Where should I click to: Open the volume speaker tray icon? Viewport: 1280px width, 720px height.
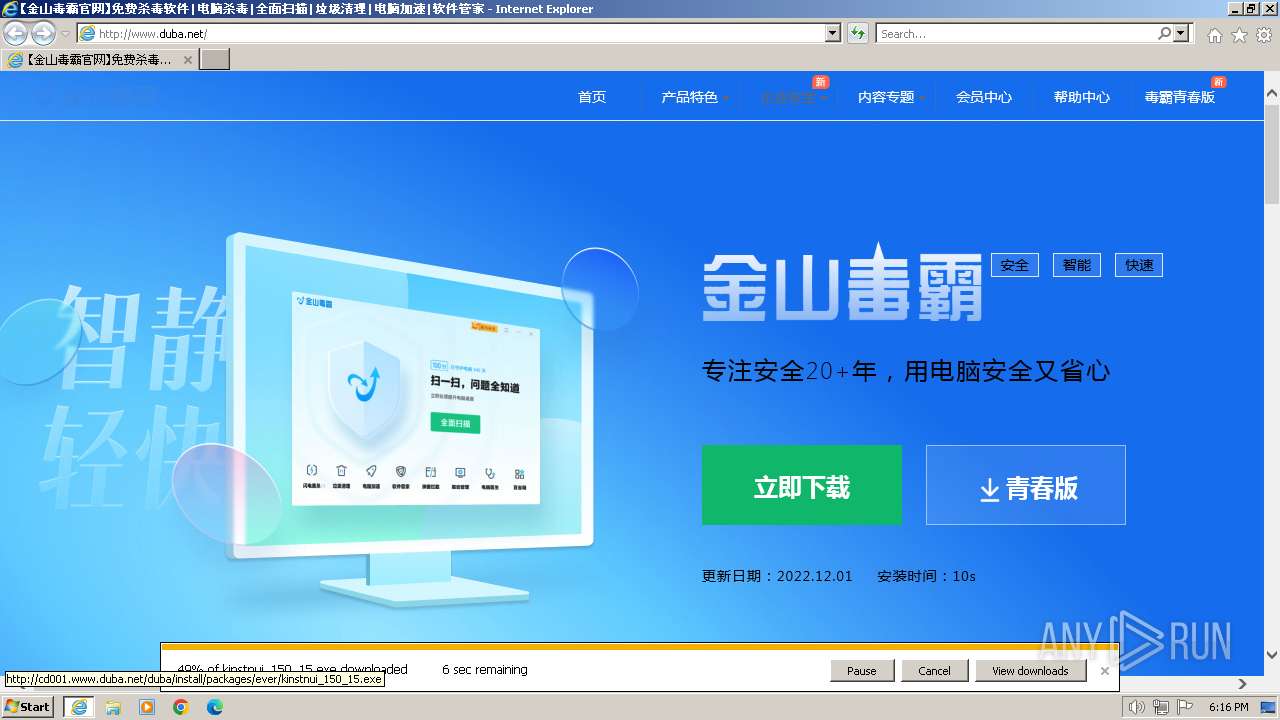[1136, 707]
